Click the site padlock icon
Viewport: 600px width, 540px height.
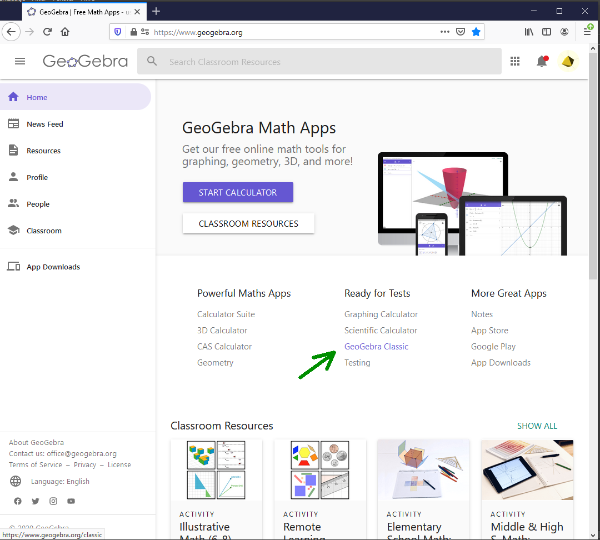(x=133, y=32)
